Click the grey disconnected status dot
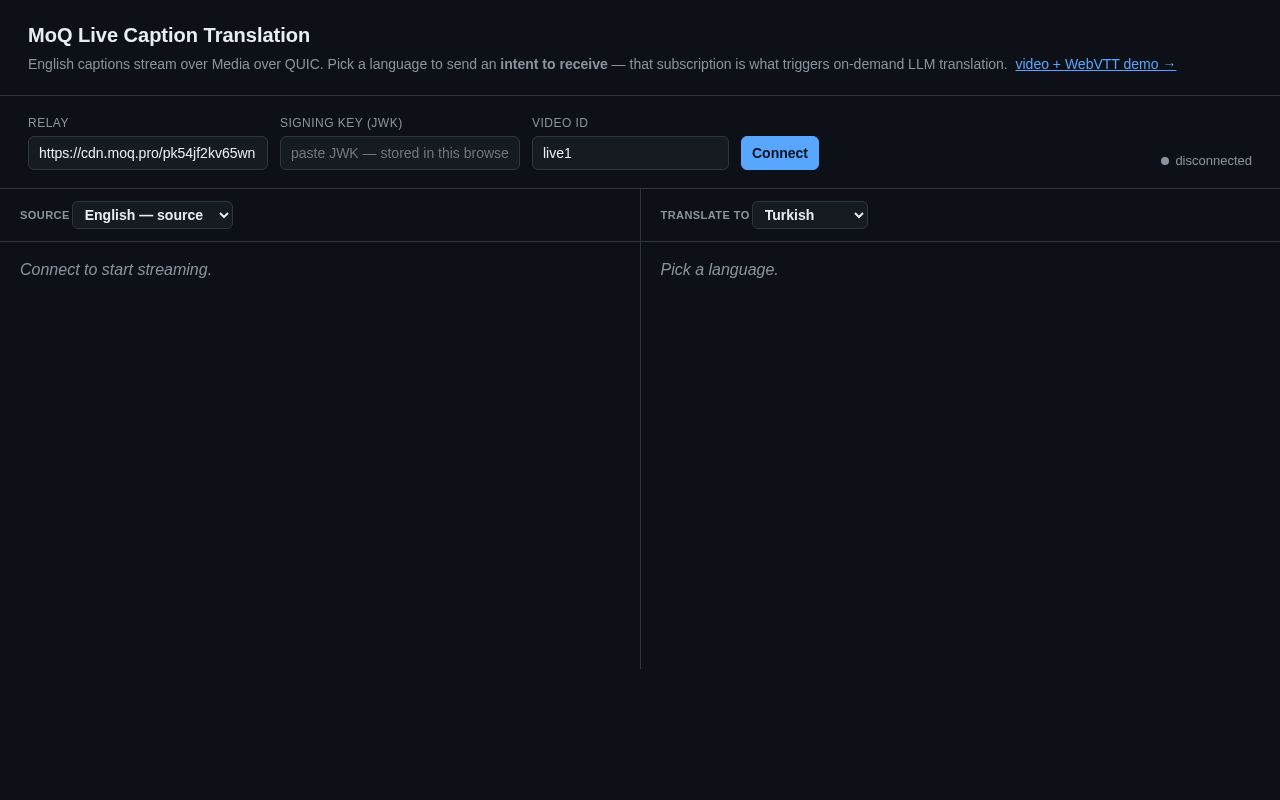 (x=1165, y=161)
